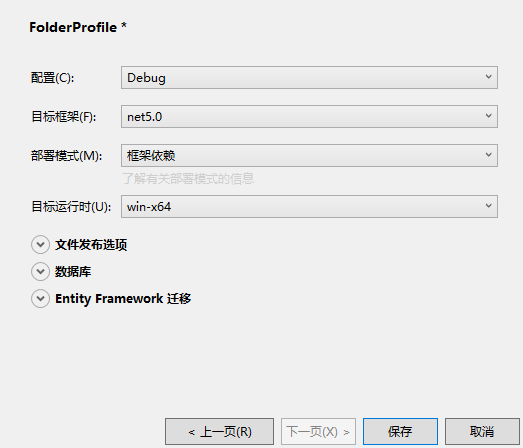523x448 pixels.
Task: Click the arrow on the net5.0 combo box
Action: pyautogui.click(x=488, y=116)
